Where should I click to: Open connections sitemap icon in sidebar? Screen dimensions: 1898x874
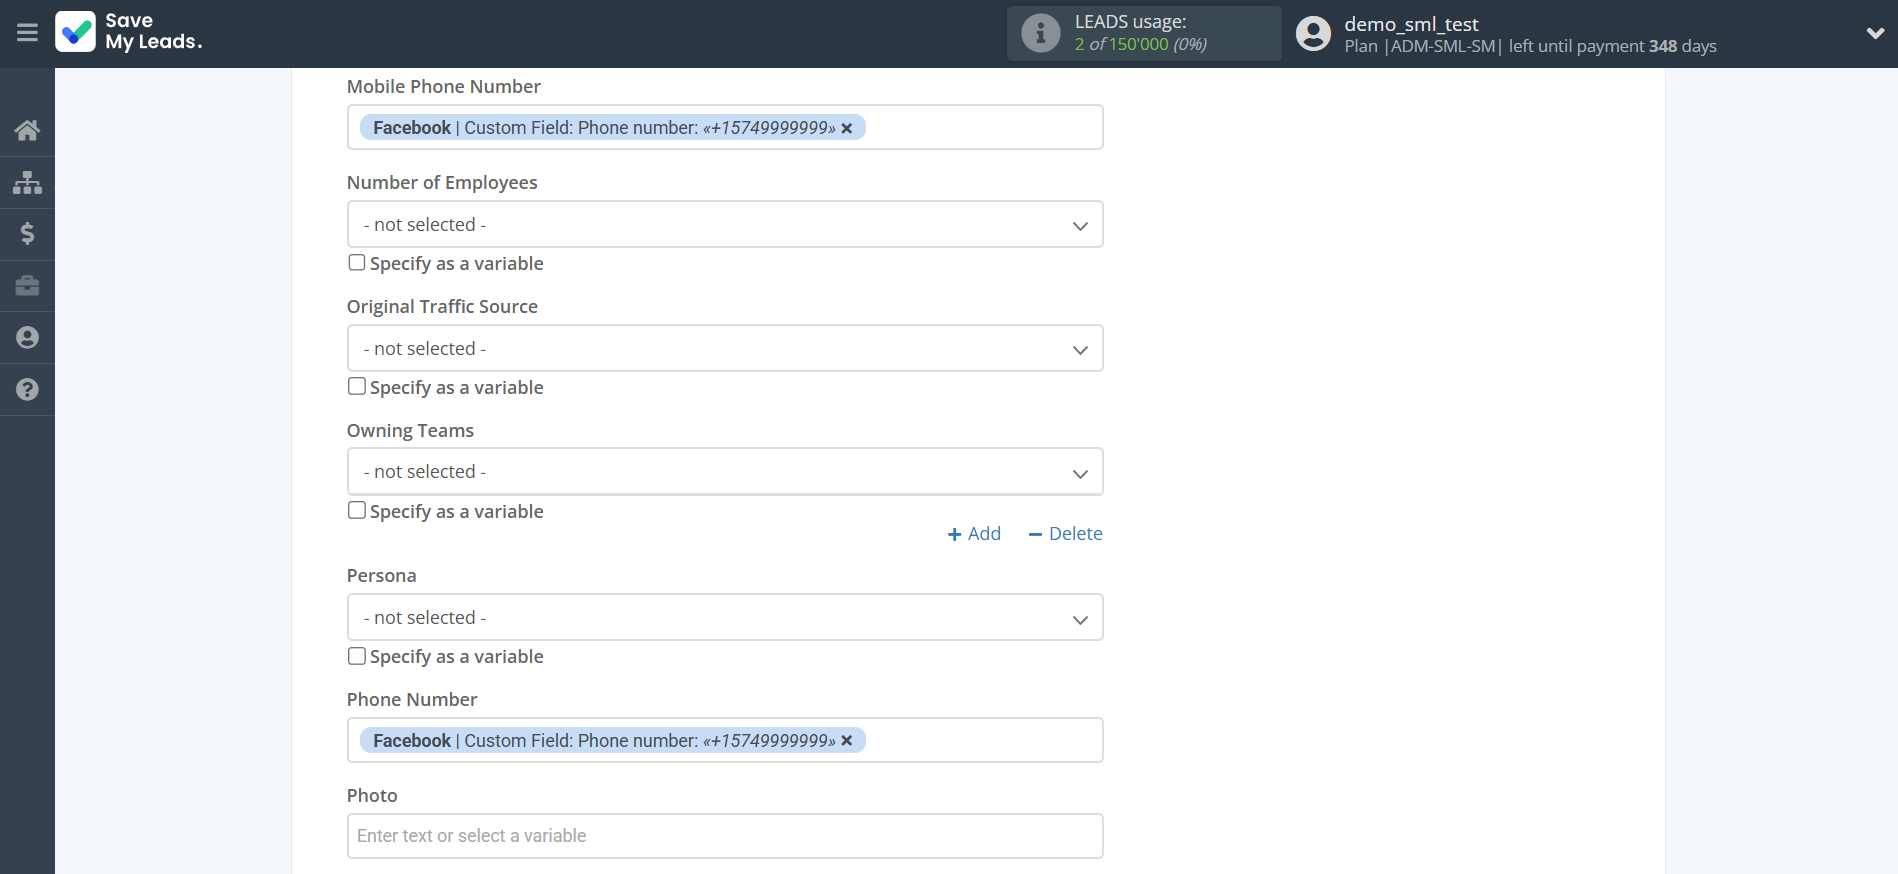[27, 182]
